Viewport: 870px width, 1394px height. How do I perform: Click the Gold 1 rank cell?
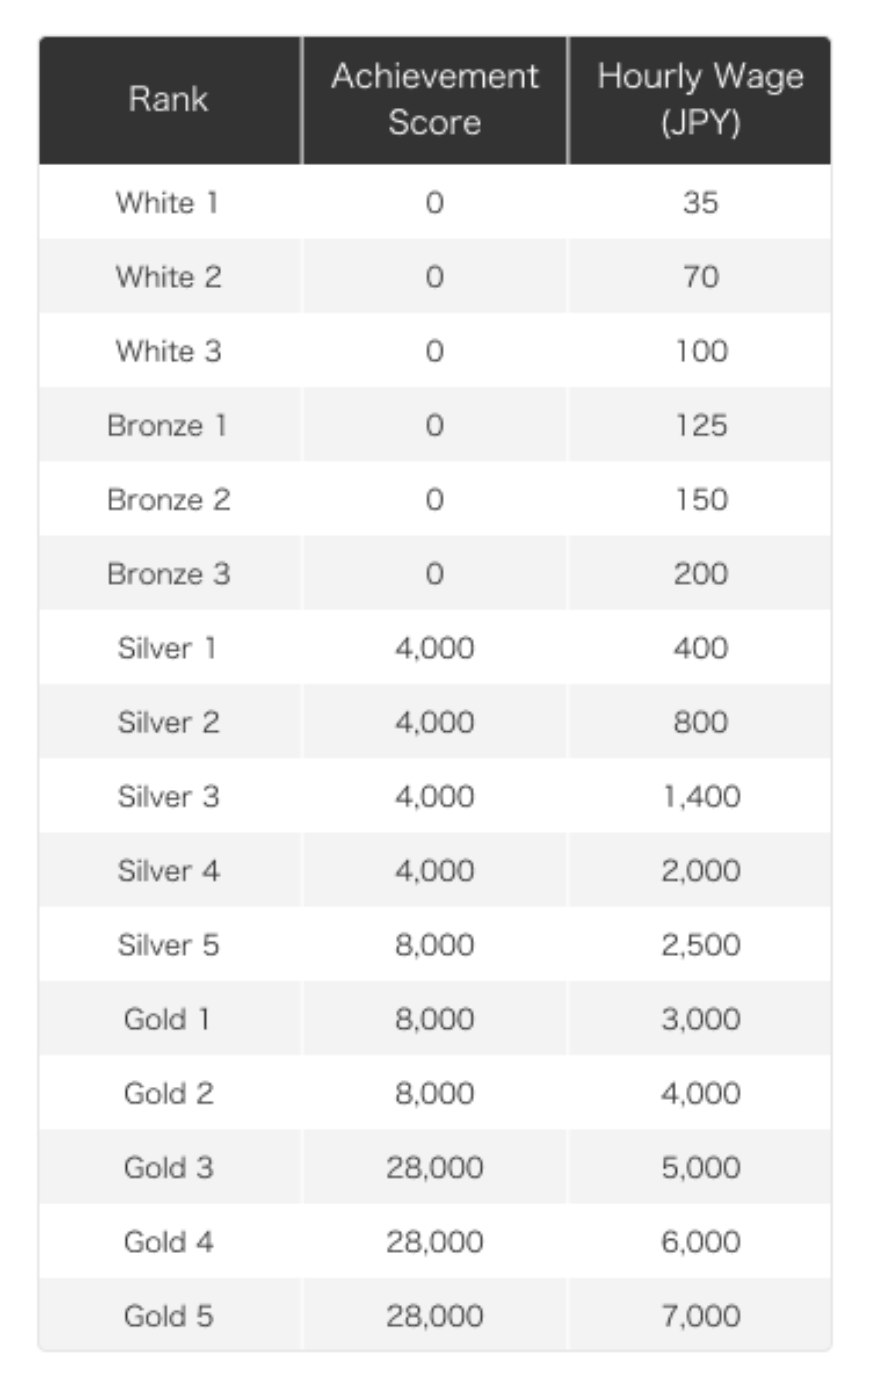168,1019
